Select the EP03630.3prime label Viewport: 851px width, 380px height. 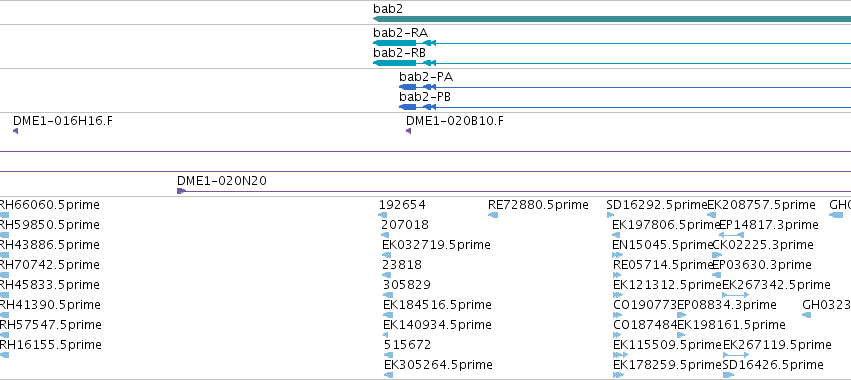coord(762,265)
